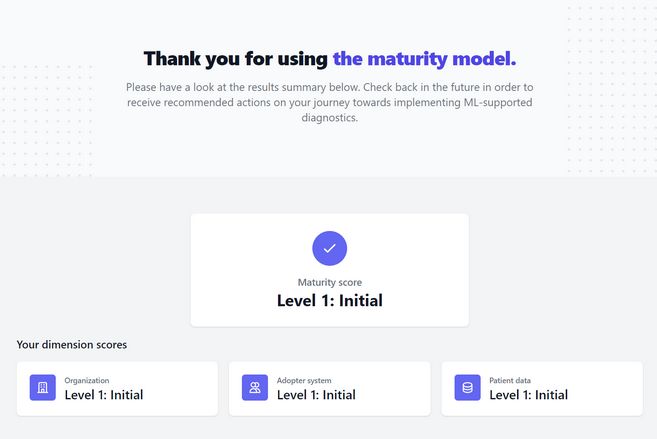657x439 pixels.
Task: Click the 'Organization' small label
Action: tap(87, 380)
